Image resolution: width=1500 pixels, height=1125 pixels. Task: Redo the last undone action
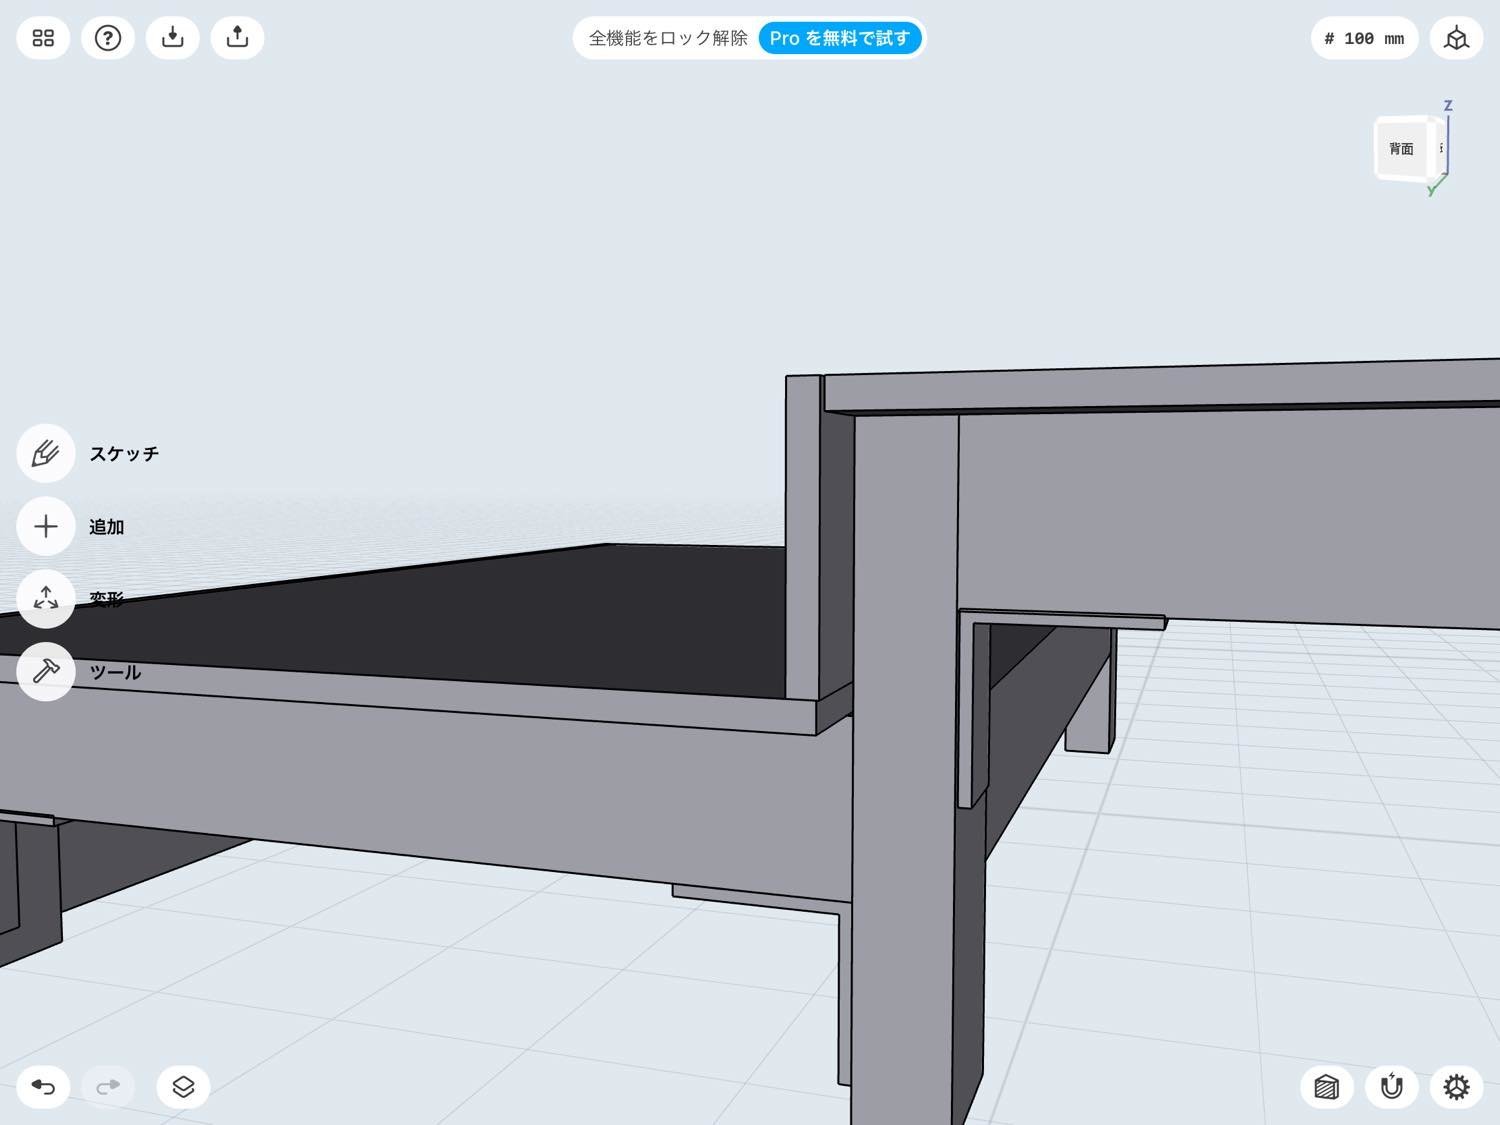108,1087
